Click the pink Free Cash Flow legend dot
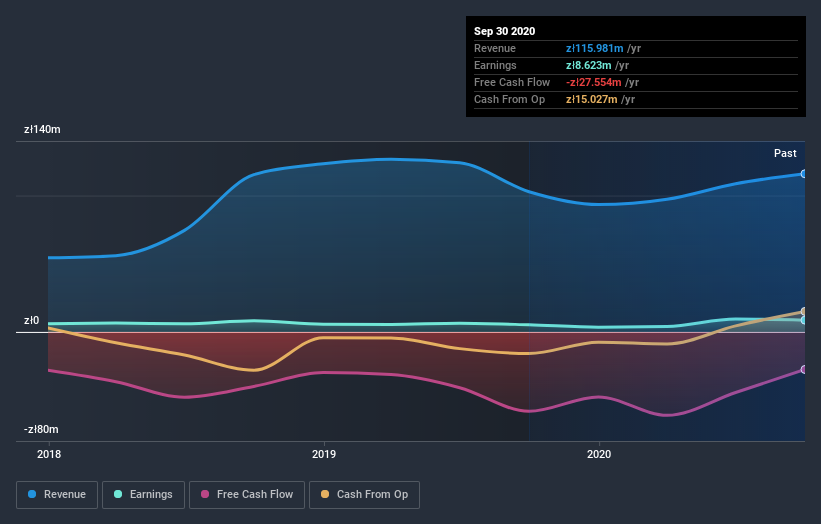This screenshot has height=524, width=821. (x=205, y=494)
